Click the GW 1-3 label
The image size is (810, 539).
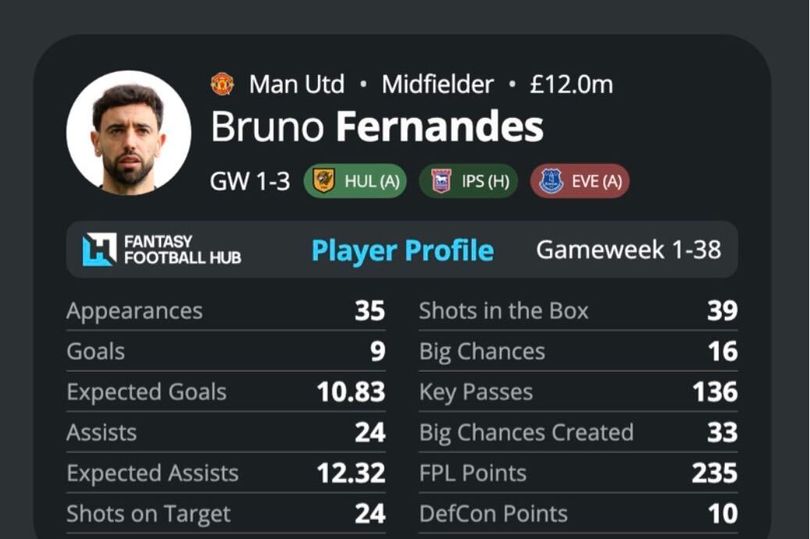pyautogui.click(x=250, y=181)
